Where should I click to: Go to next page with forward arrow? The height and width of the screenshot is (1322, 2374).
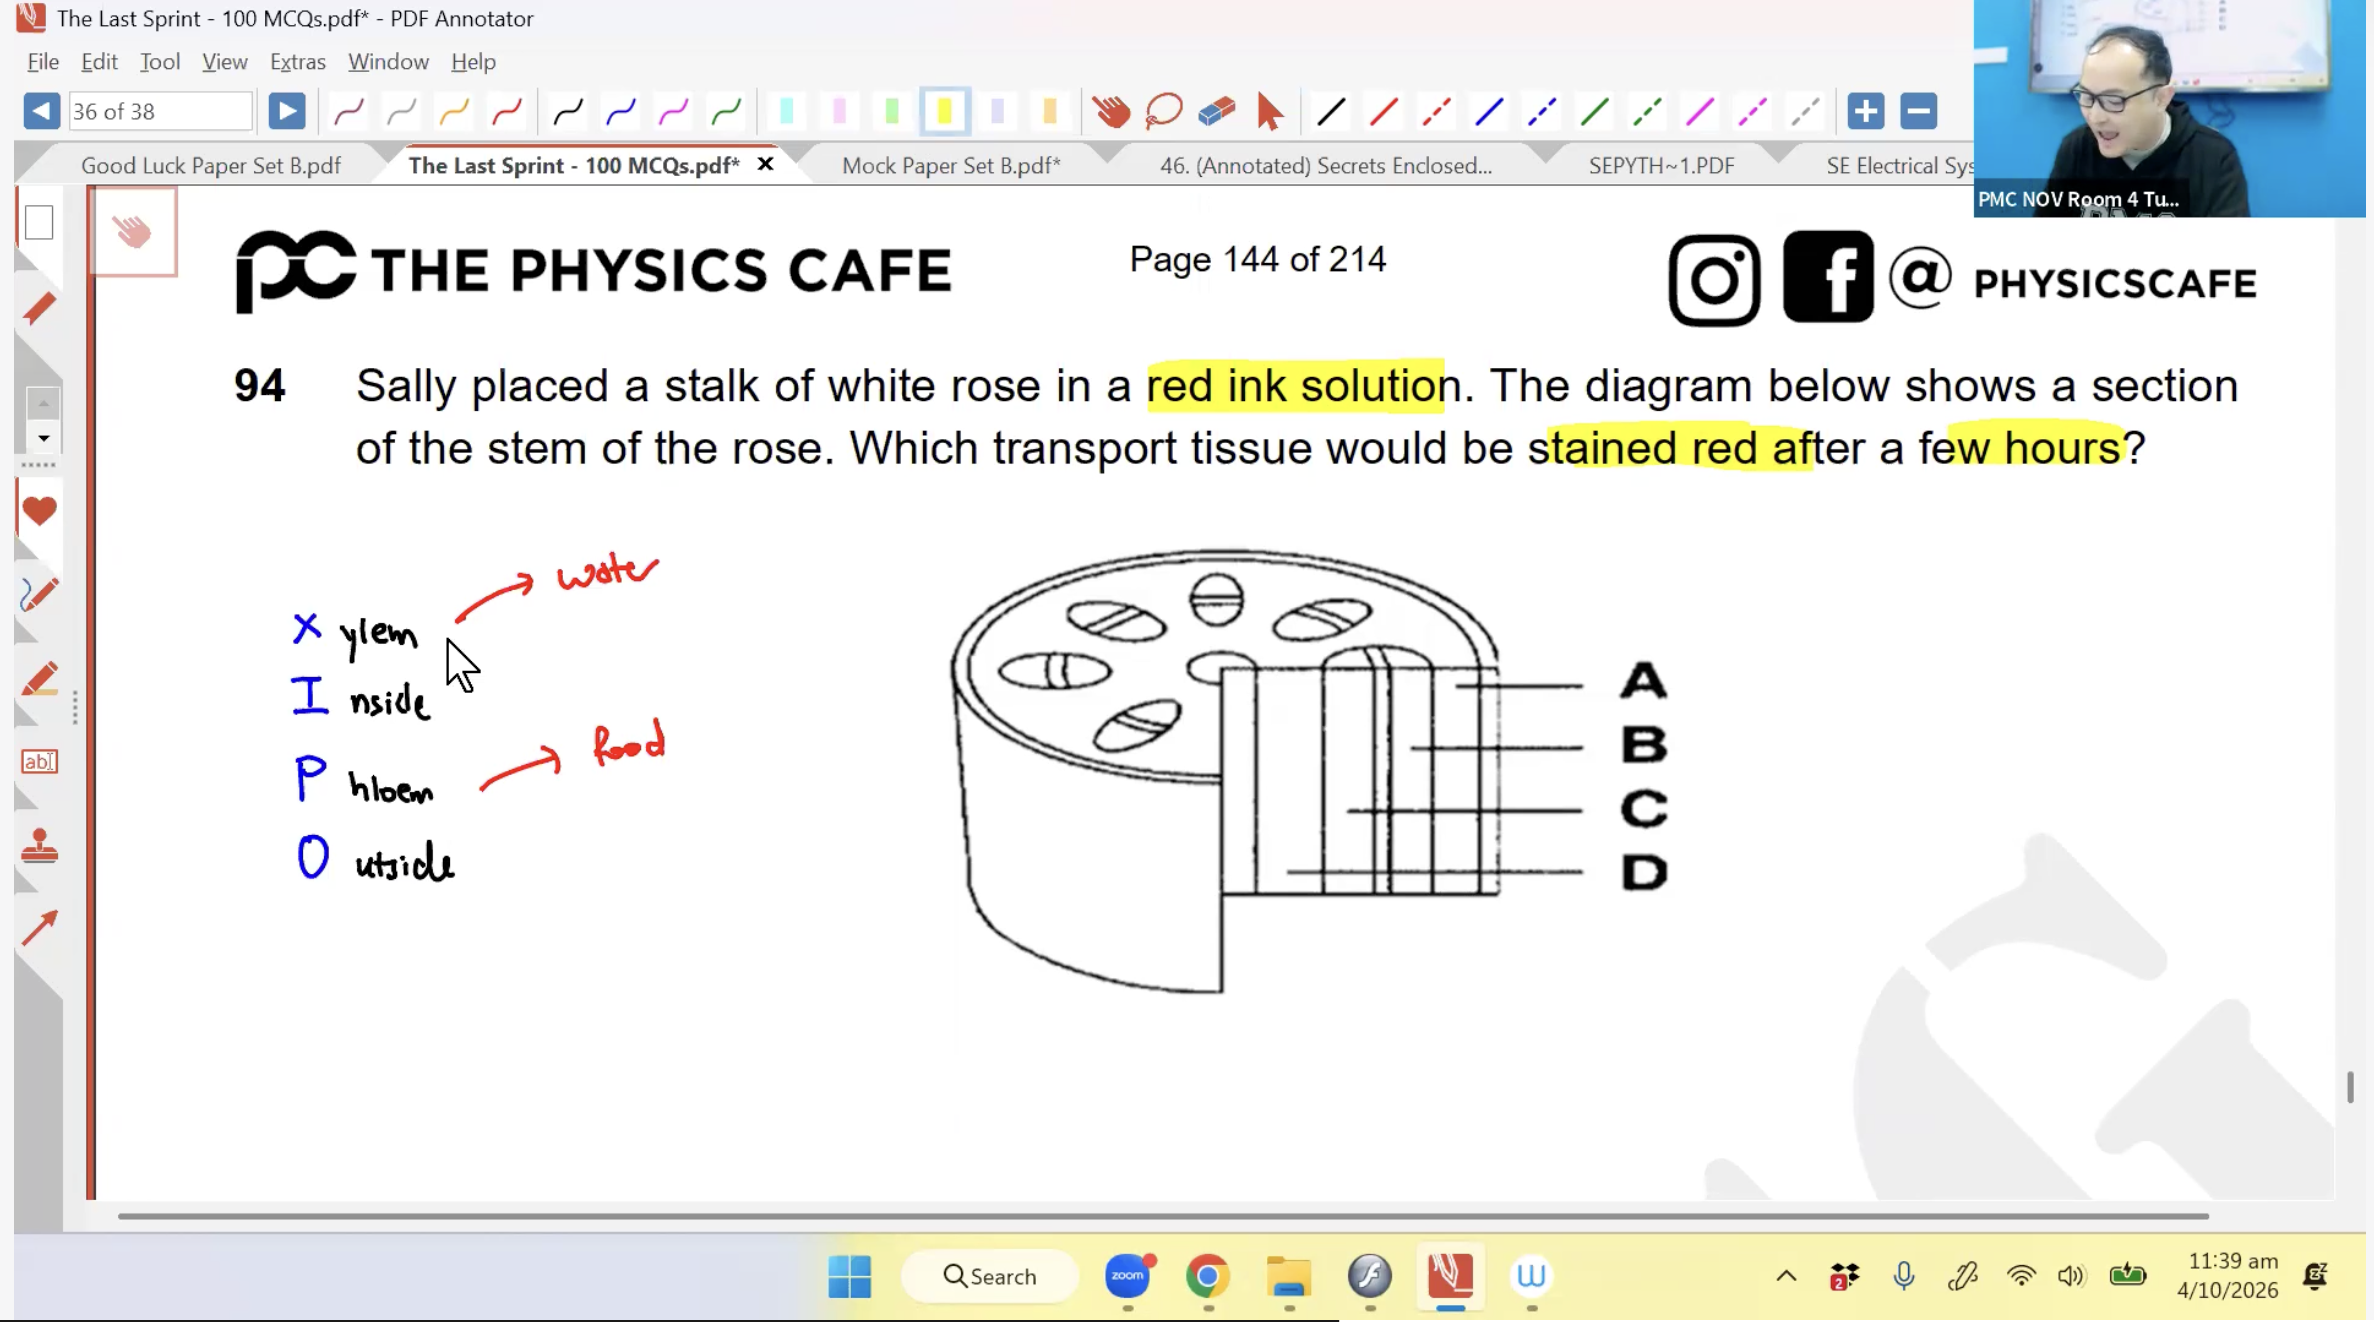(x=287, y=111)
